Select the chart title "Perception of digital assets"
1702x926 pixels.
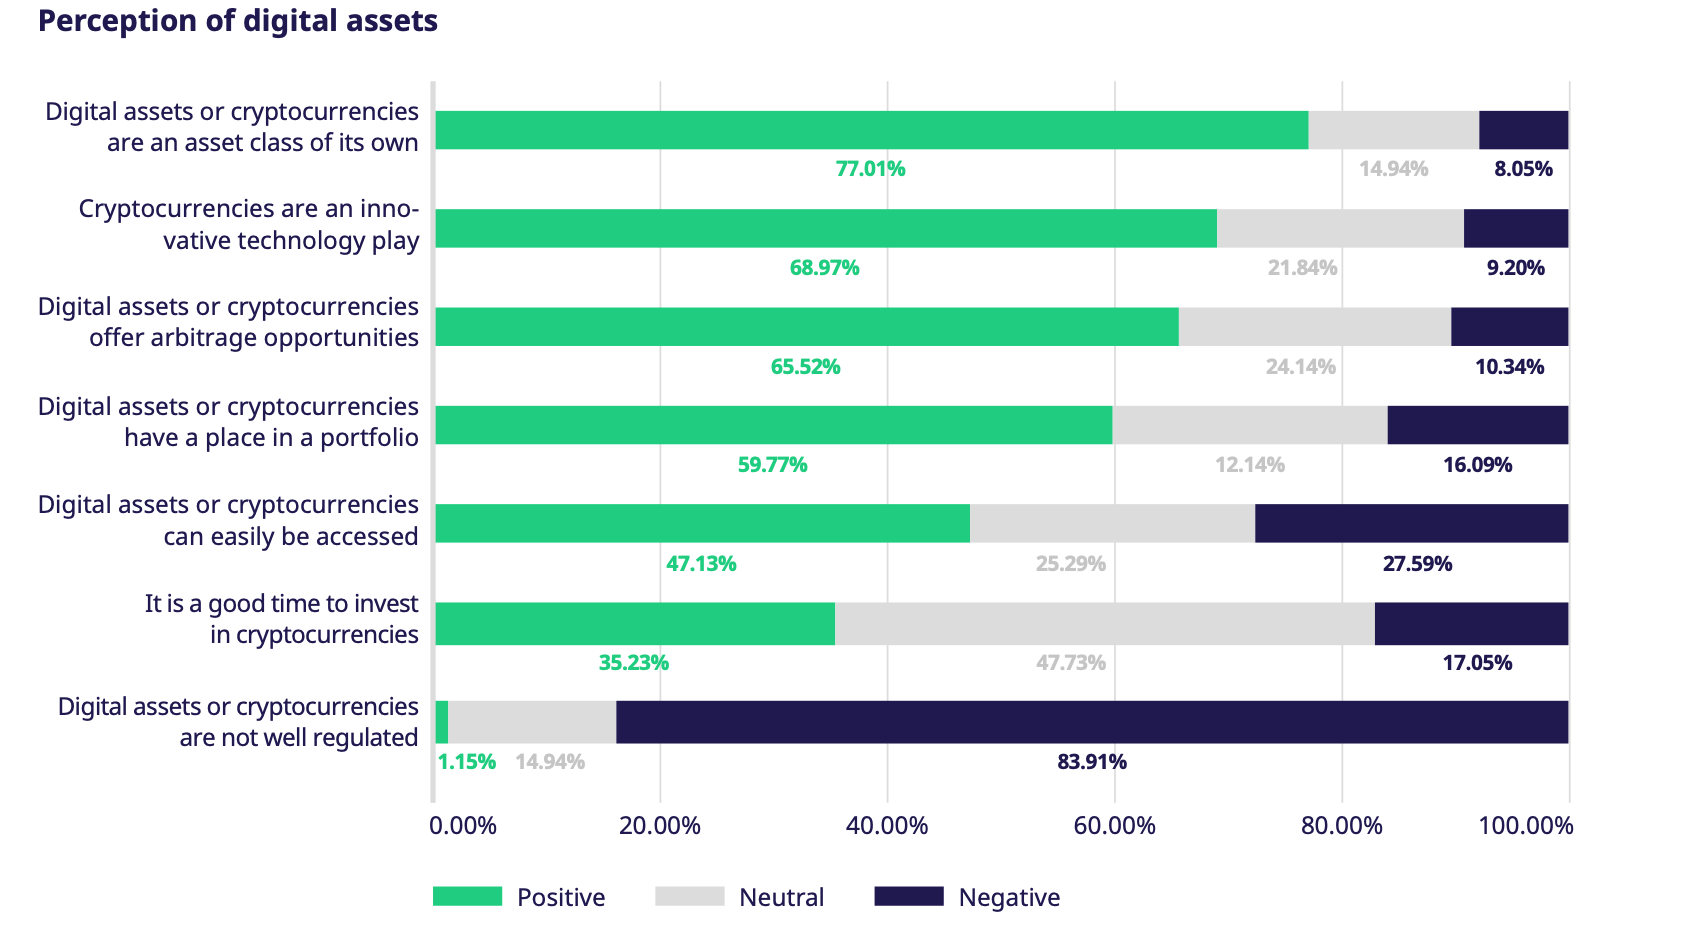(238, 21)
